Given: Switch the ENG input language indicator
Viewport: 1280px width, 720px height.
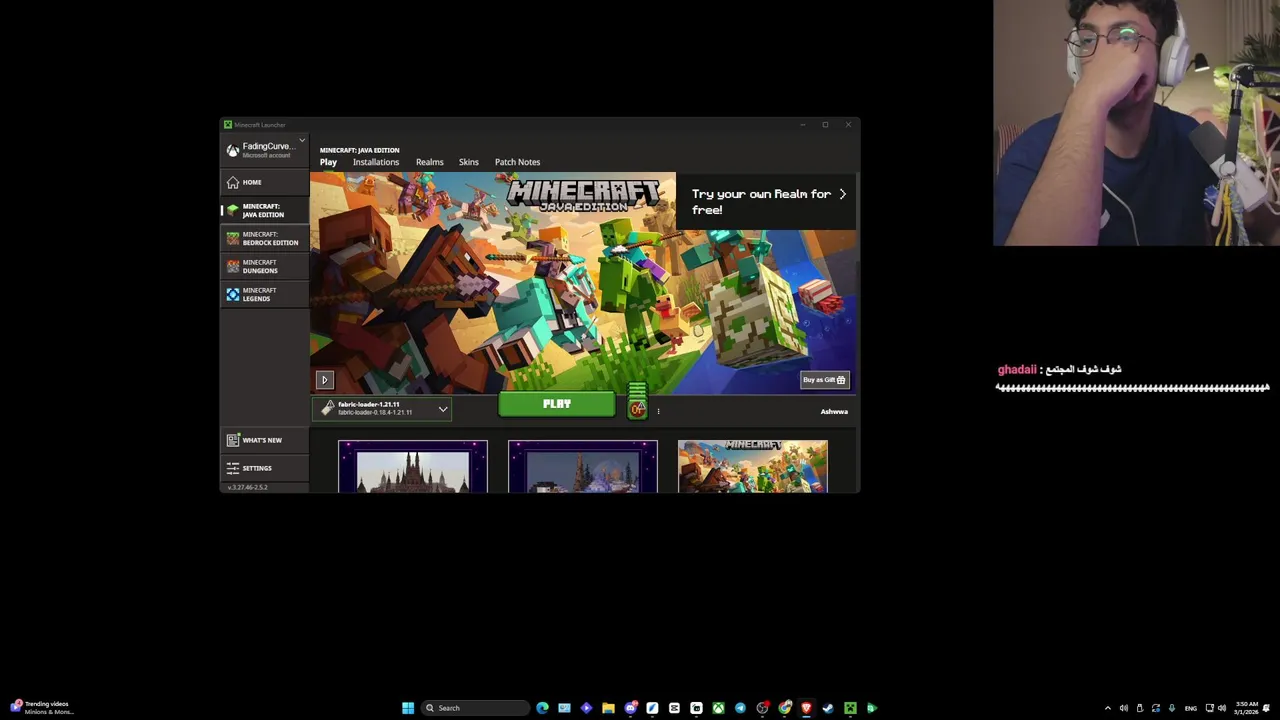Looking at the screenshot, I should [1191, 708].
